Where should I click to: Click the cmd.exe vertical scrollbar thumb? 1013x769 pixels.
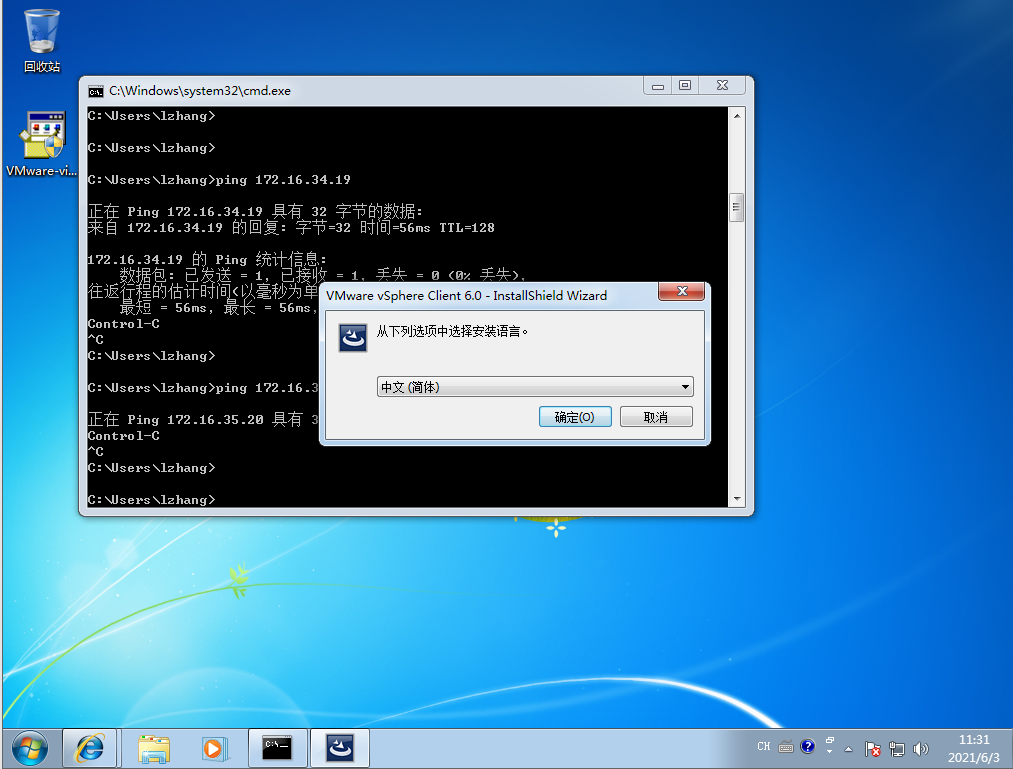pos(736,207)
